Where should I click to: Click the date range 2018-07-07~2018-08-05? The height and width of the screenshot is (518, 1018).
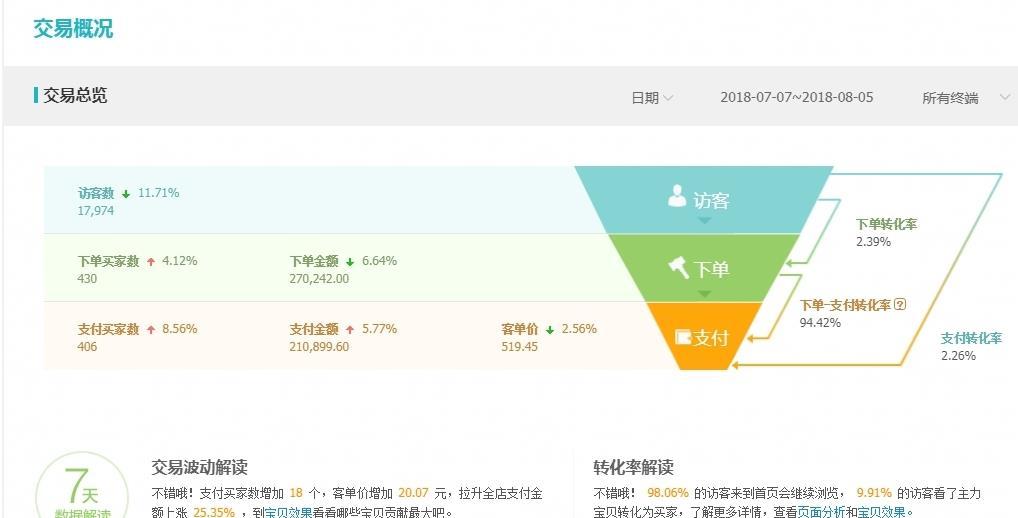tap(797, 97)
